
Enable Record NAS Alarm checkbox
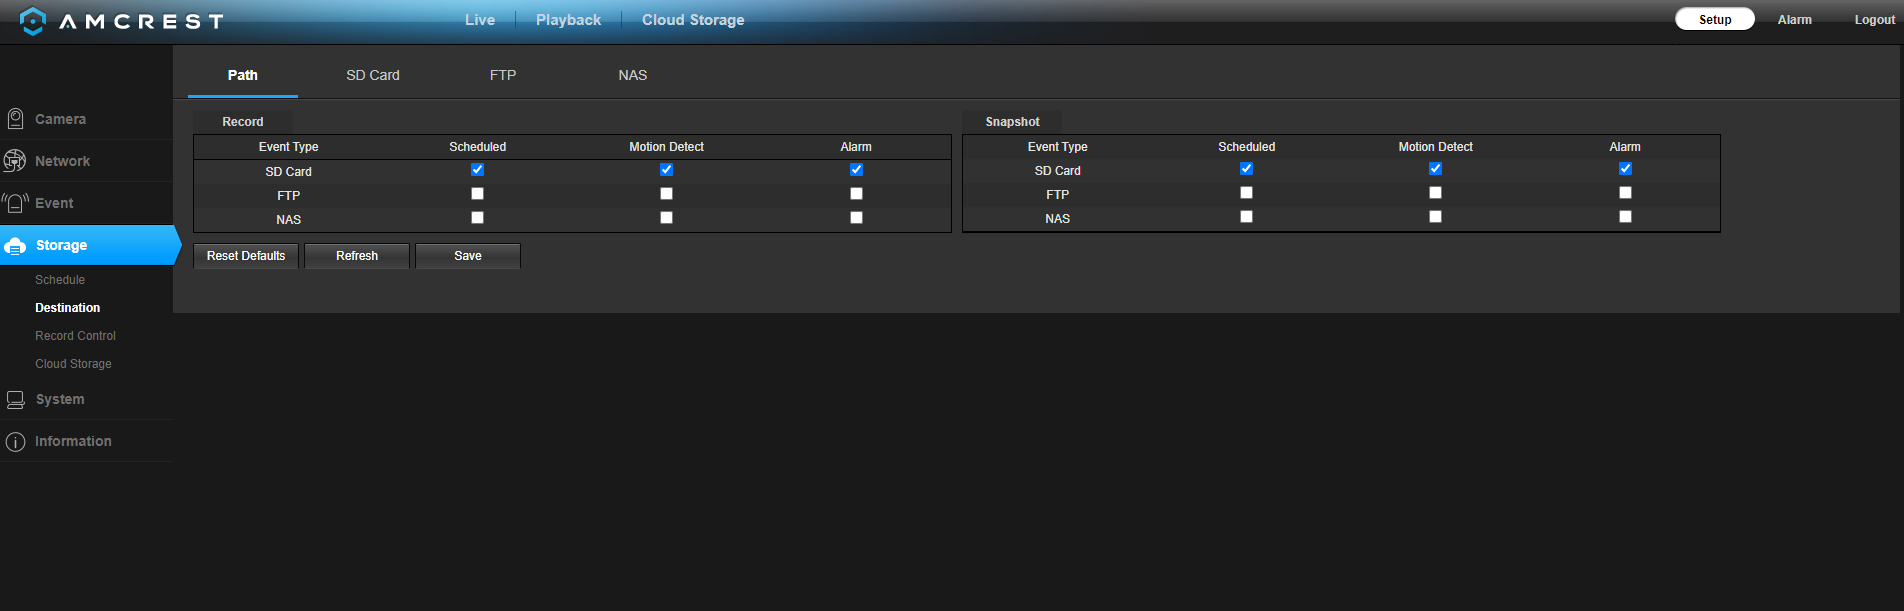coord(856,218)
